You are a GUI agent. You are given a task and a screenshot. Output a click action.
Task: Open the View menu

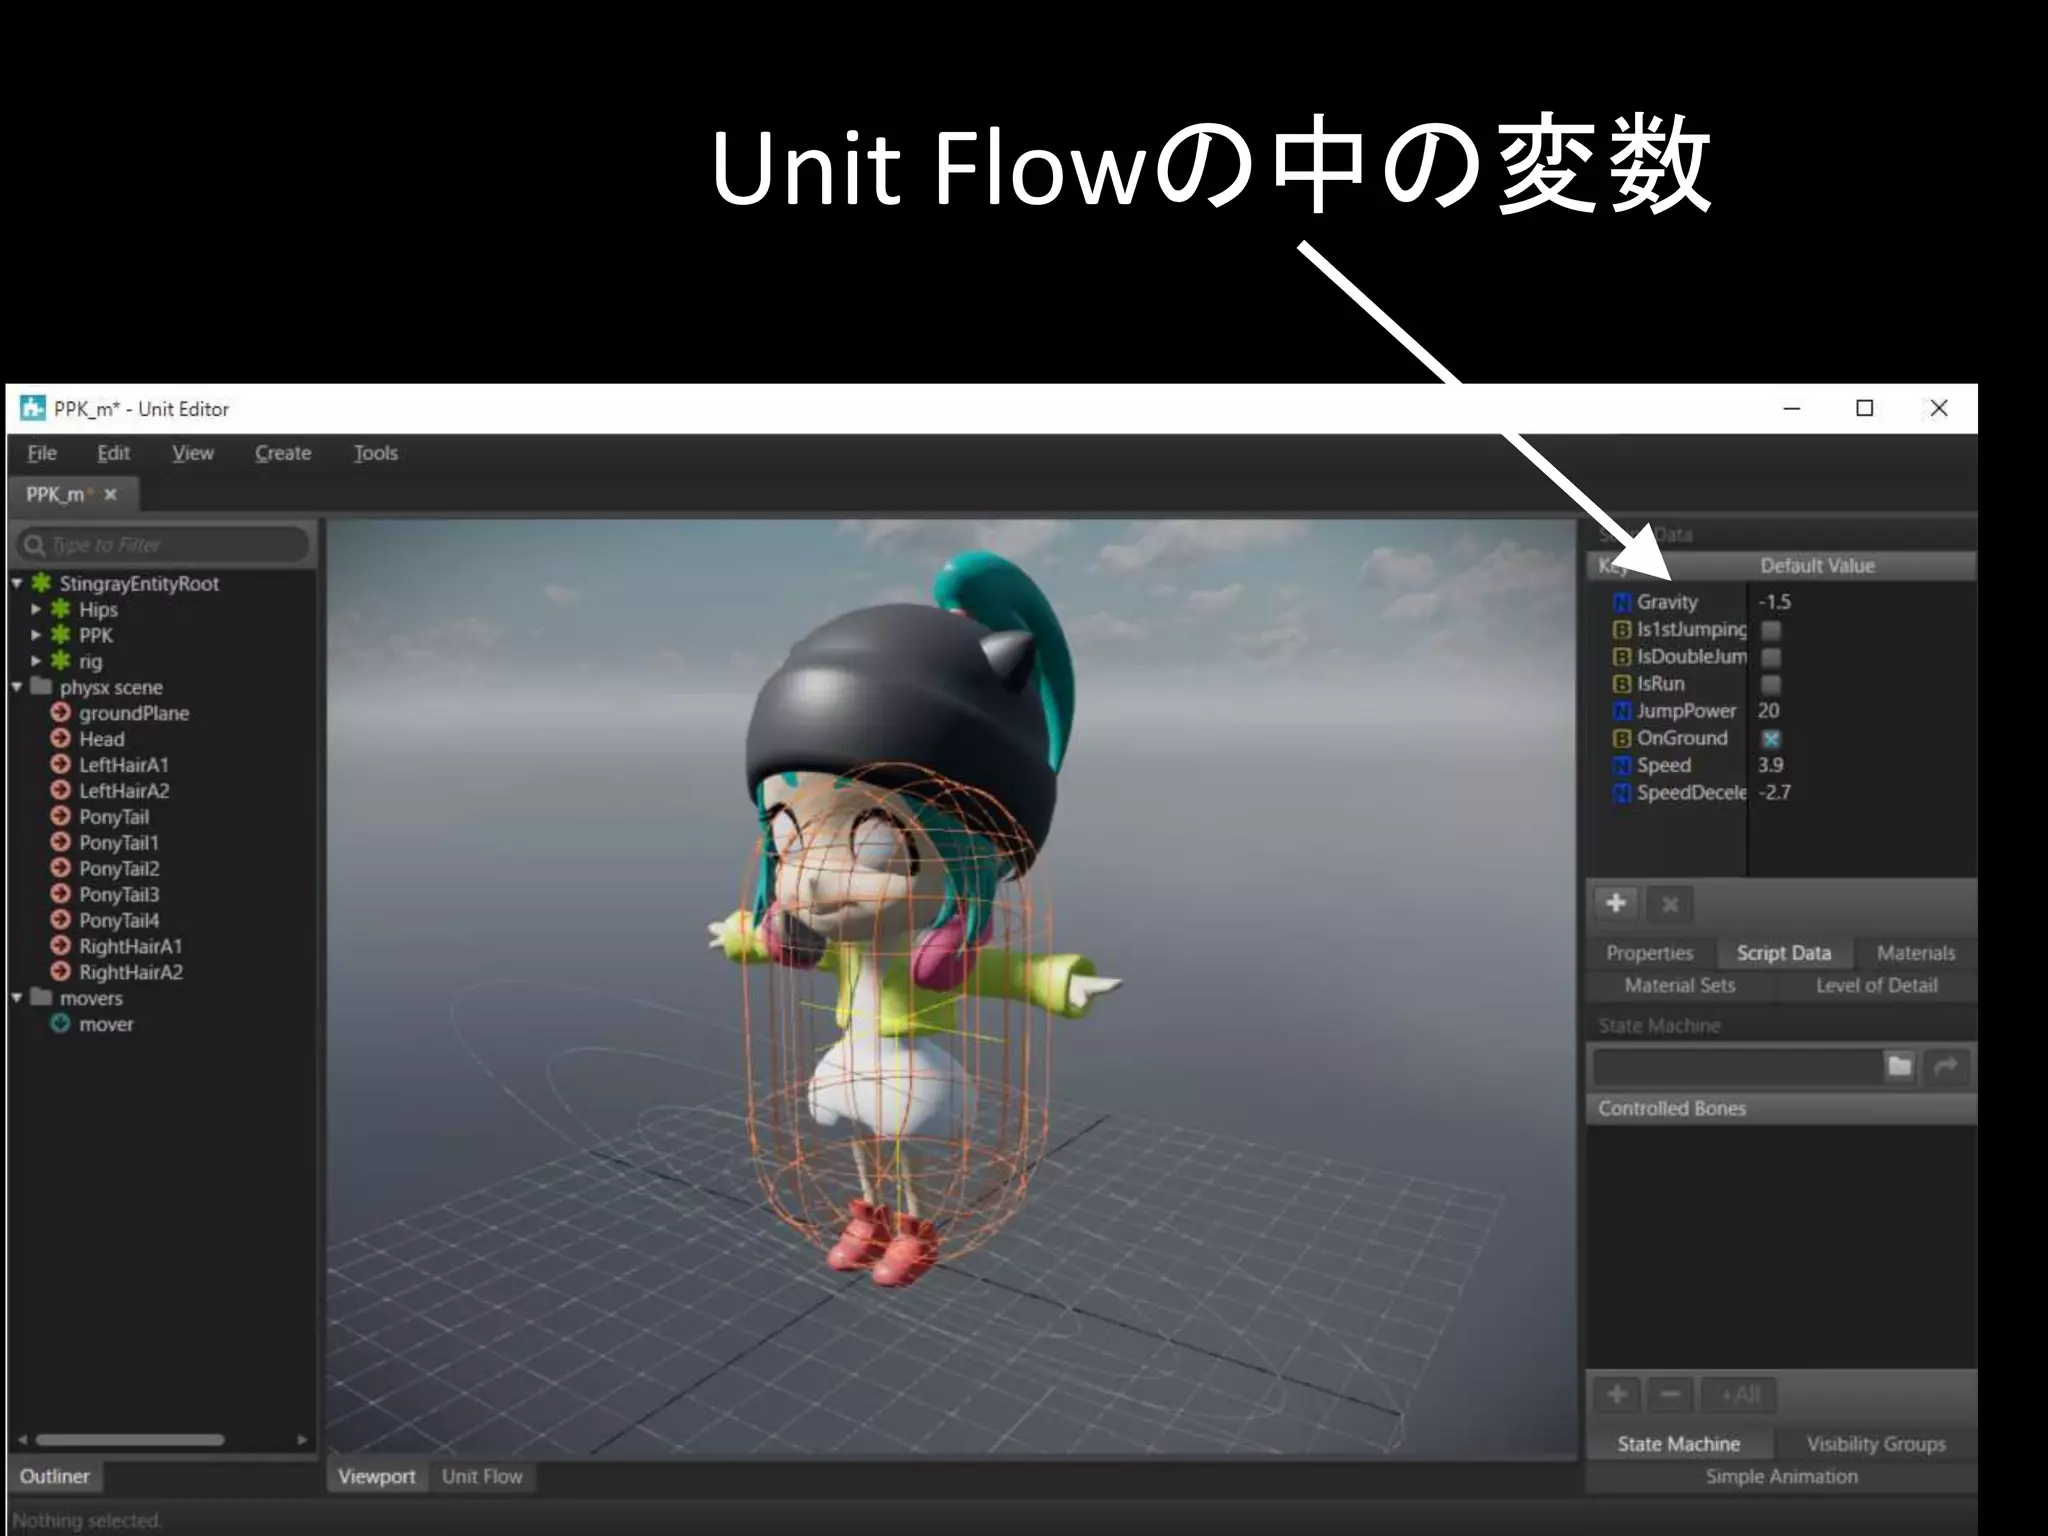193,453
